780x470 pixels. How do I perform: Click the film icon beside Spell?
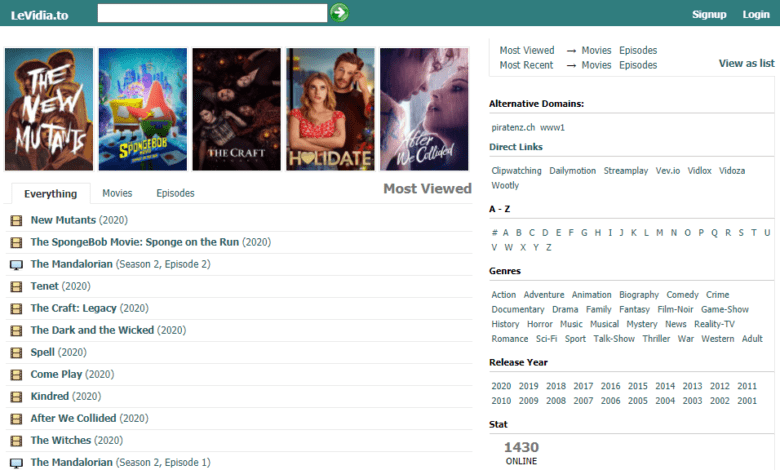(16, 352)
